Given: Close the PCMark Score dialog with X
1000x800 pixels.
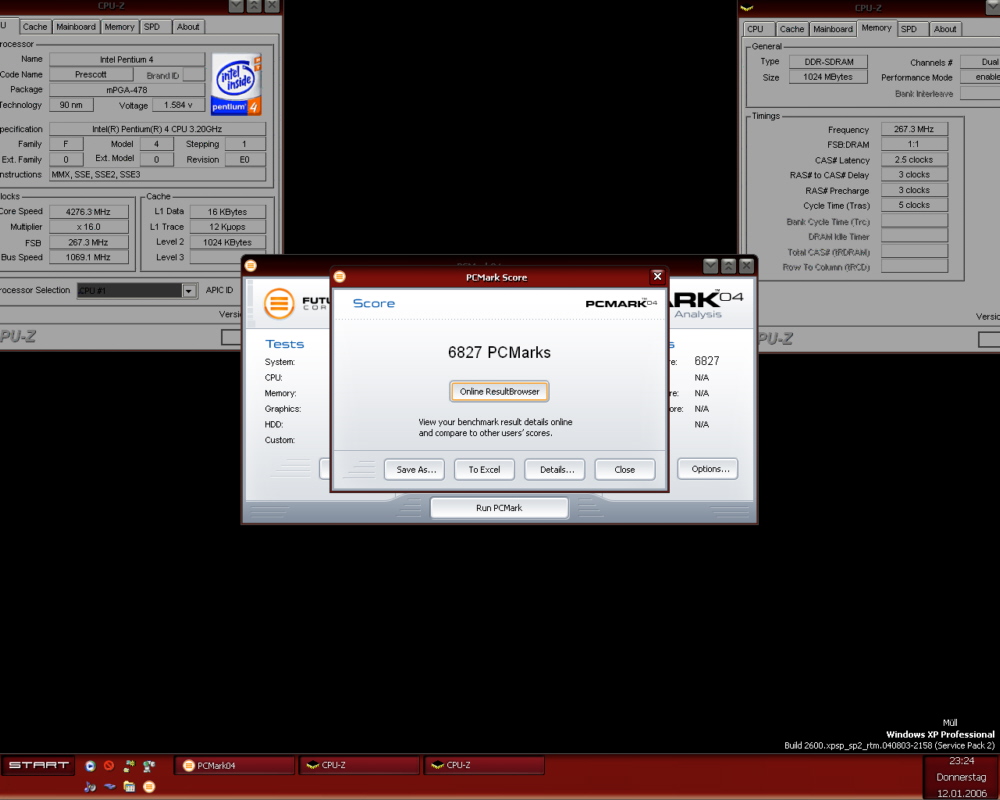Looking at the screenshot, I should point(658,276).
